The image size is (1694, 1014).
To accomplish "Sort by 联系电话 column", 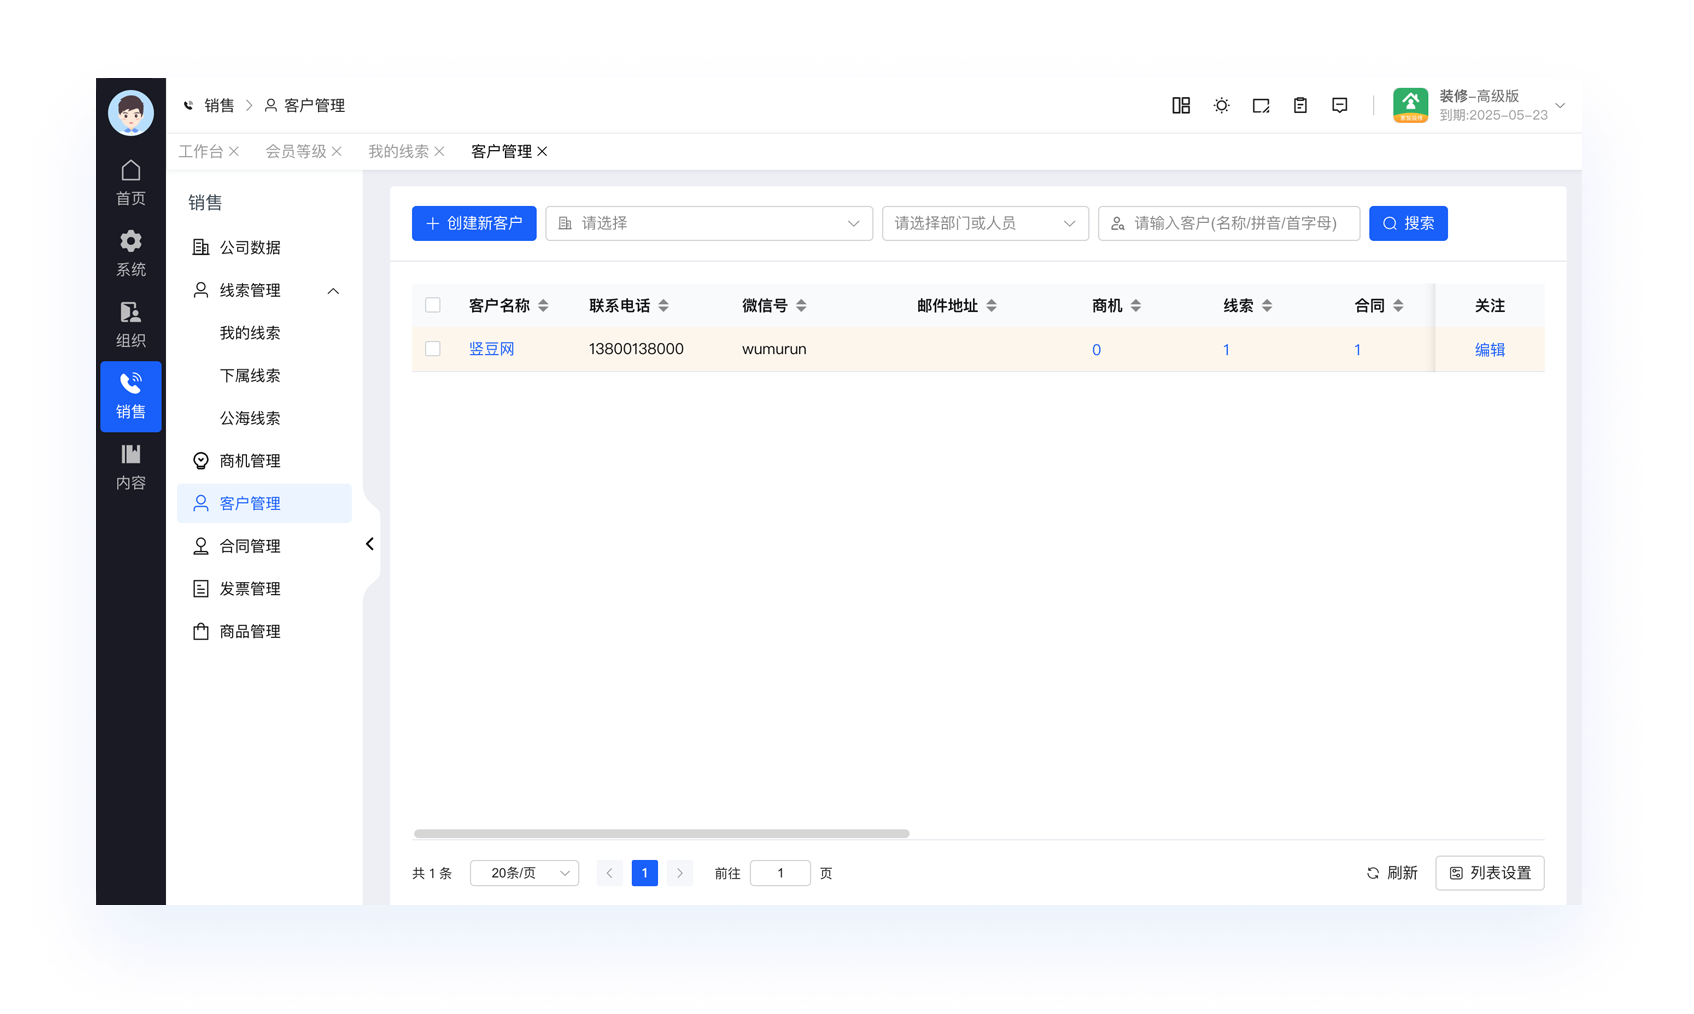I will (x=664, y=306).
